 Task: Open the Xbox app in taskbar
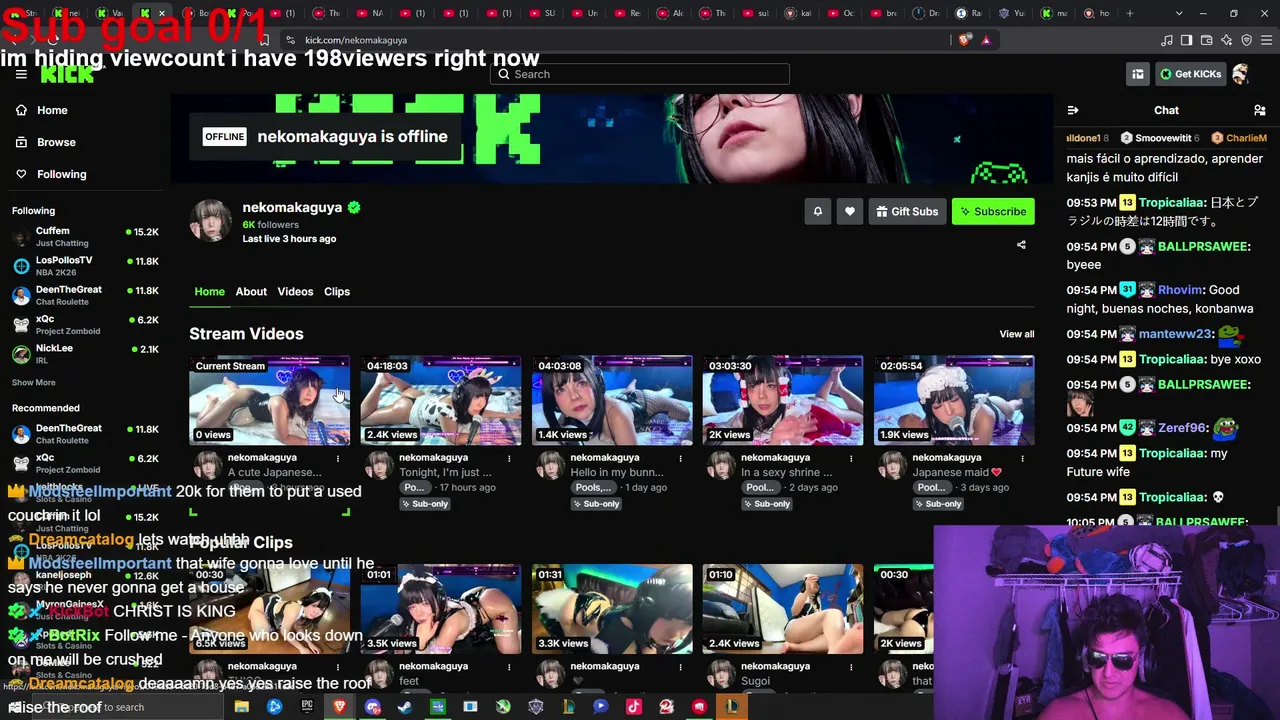coord(503,707)
